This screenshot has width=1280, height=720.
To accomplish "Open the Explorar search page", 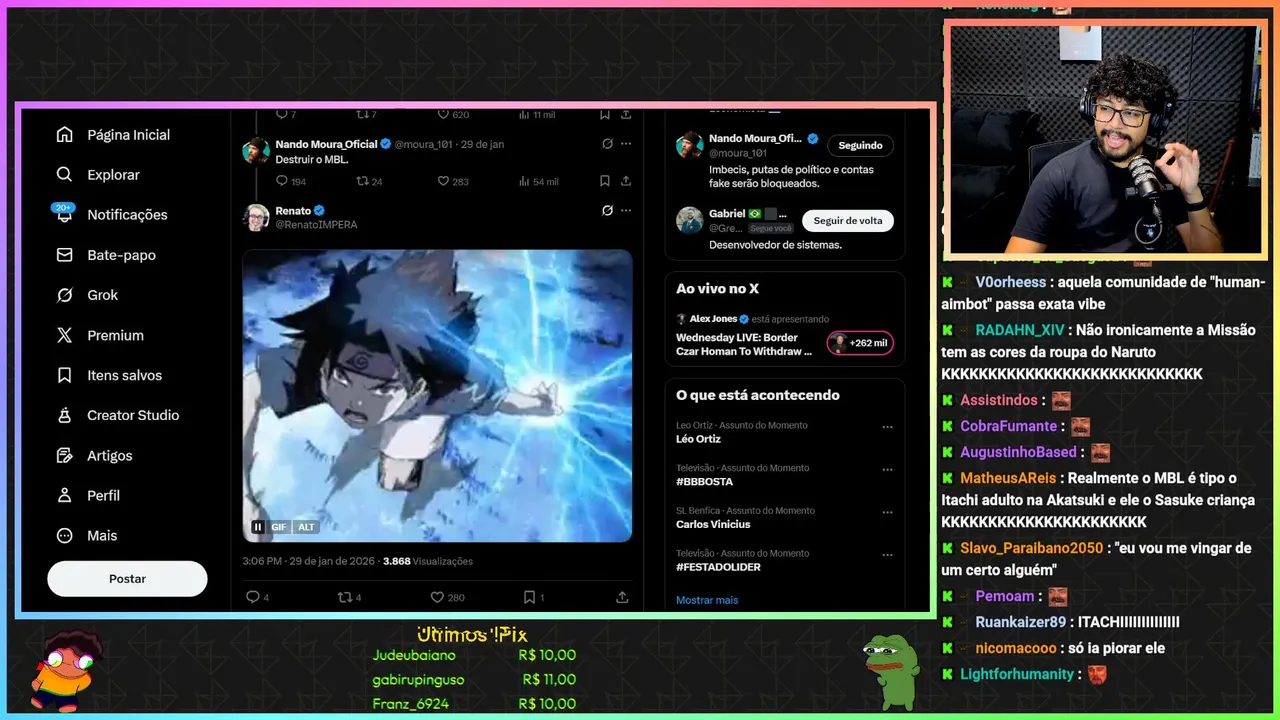I will [x=98, y=175].
